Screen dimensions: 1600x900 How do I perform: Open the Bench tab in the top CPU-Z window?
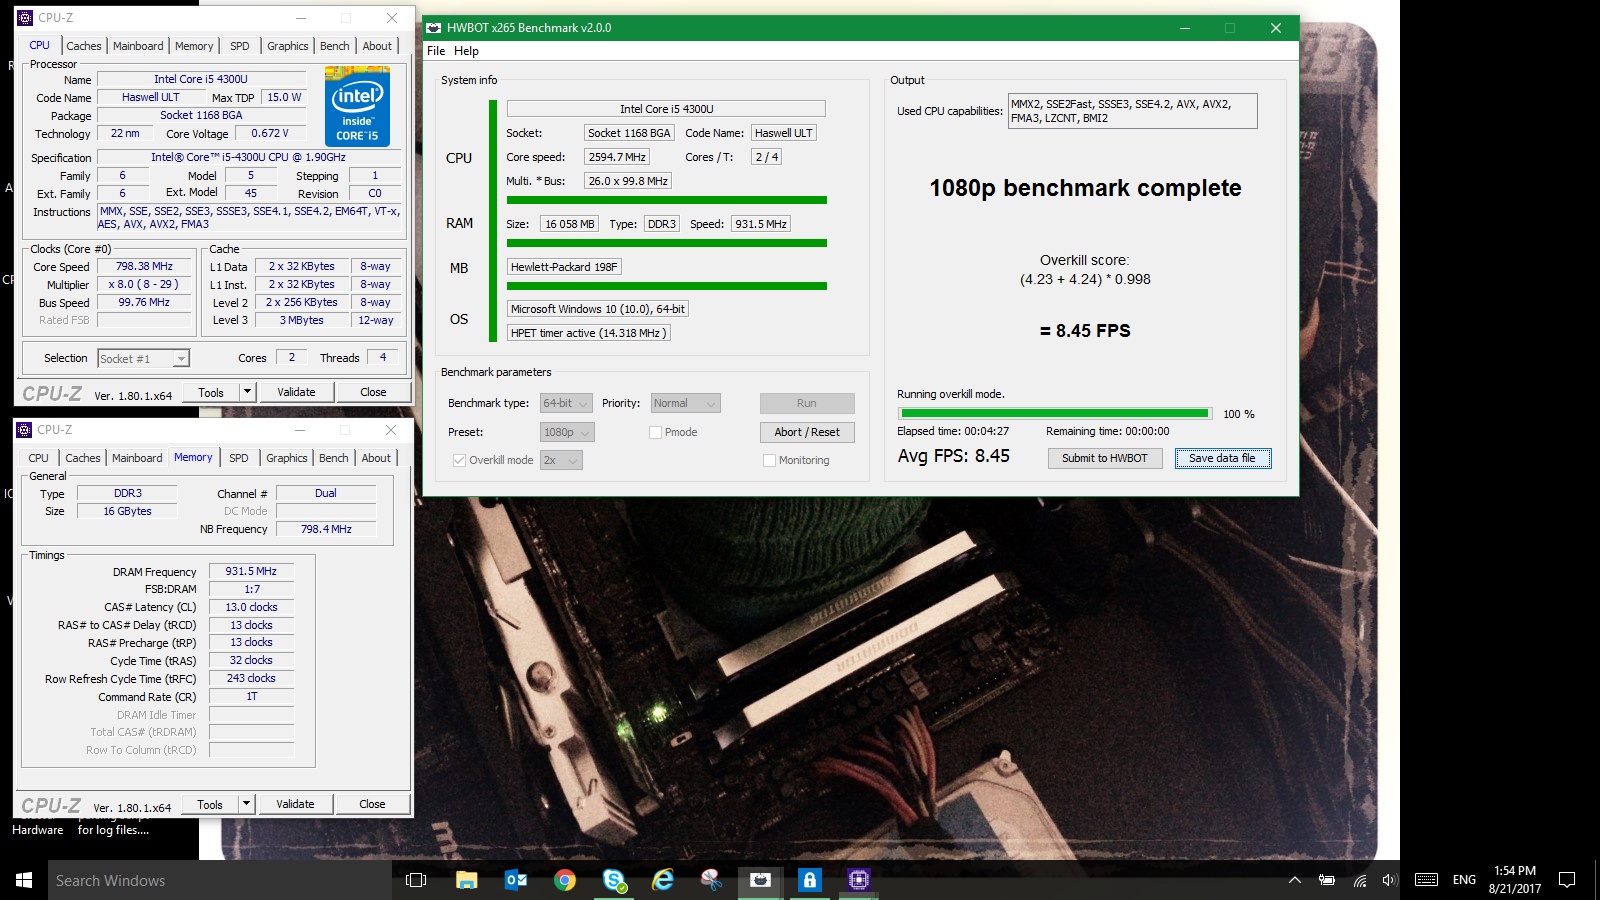[335, 46]
